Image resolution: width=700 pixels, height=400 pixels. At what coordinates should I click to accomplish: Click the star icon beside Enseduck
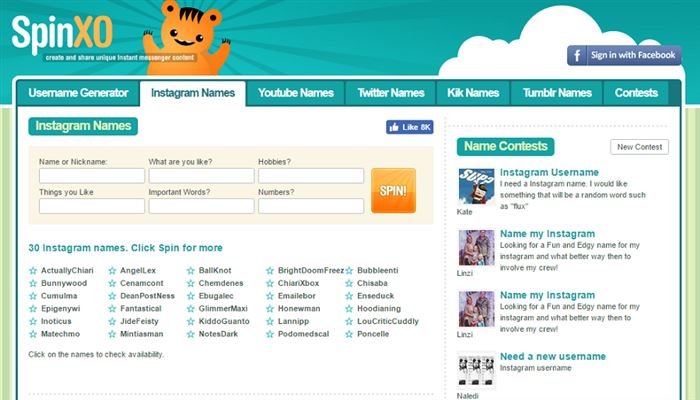coord(349,296)
